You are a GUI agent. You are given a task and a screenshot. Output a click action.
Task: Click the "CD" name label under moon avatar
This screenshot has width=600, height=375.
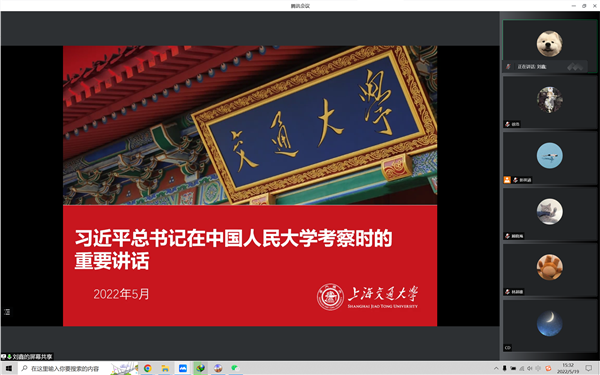(508, 348)
